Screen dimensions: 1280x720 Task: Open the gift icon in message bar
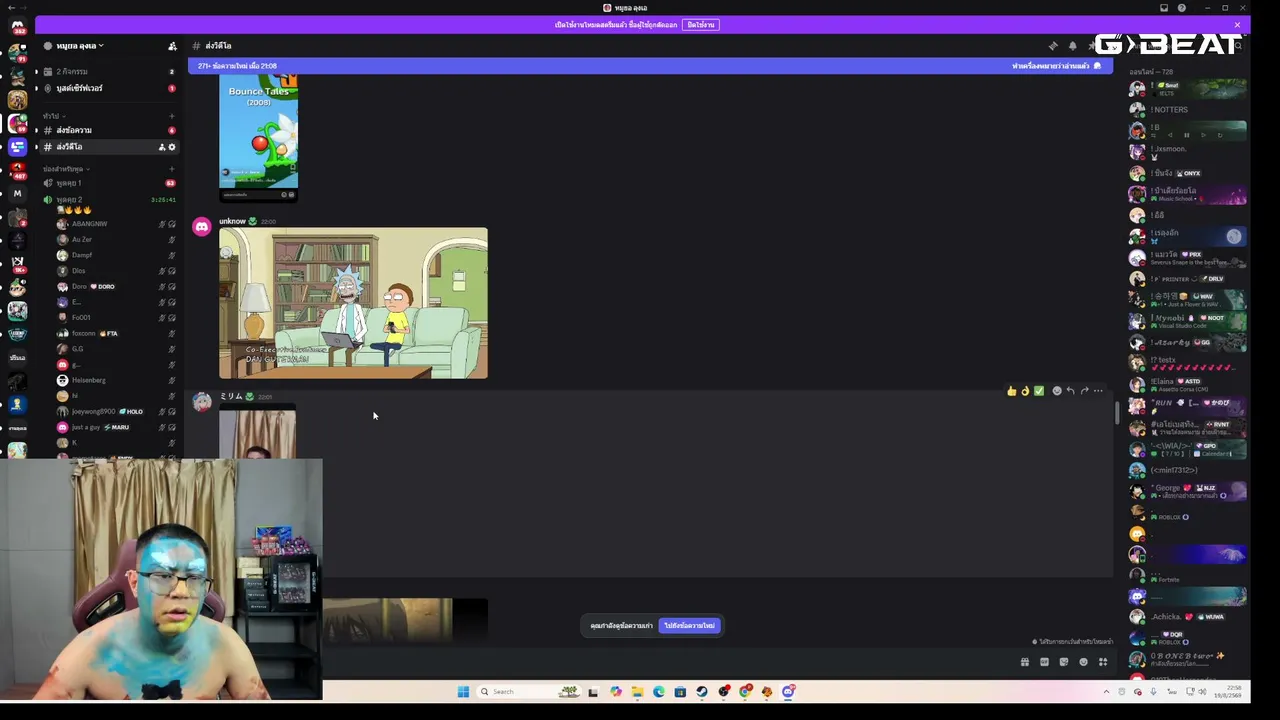coord(1024,662)
